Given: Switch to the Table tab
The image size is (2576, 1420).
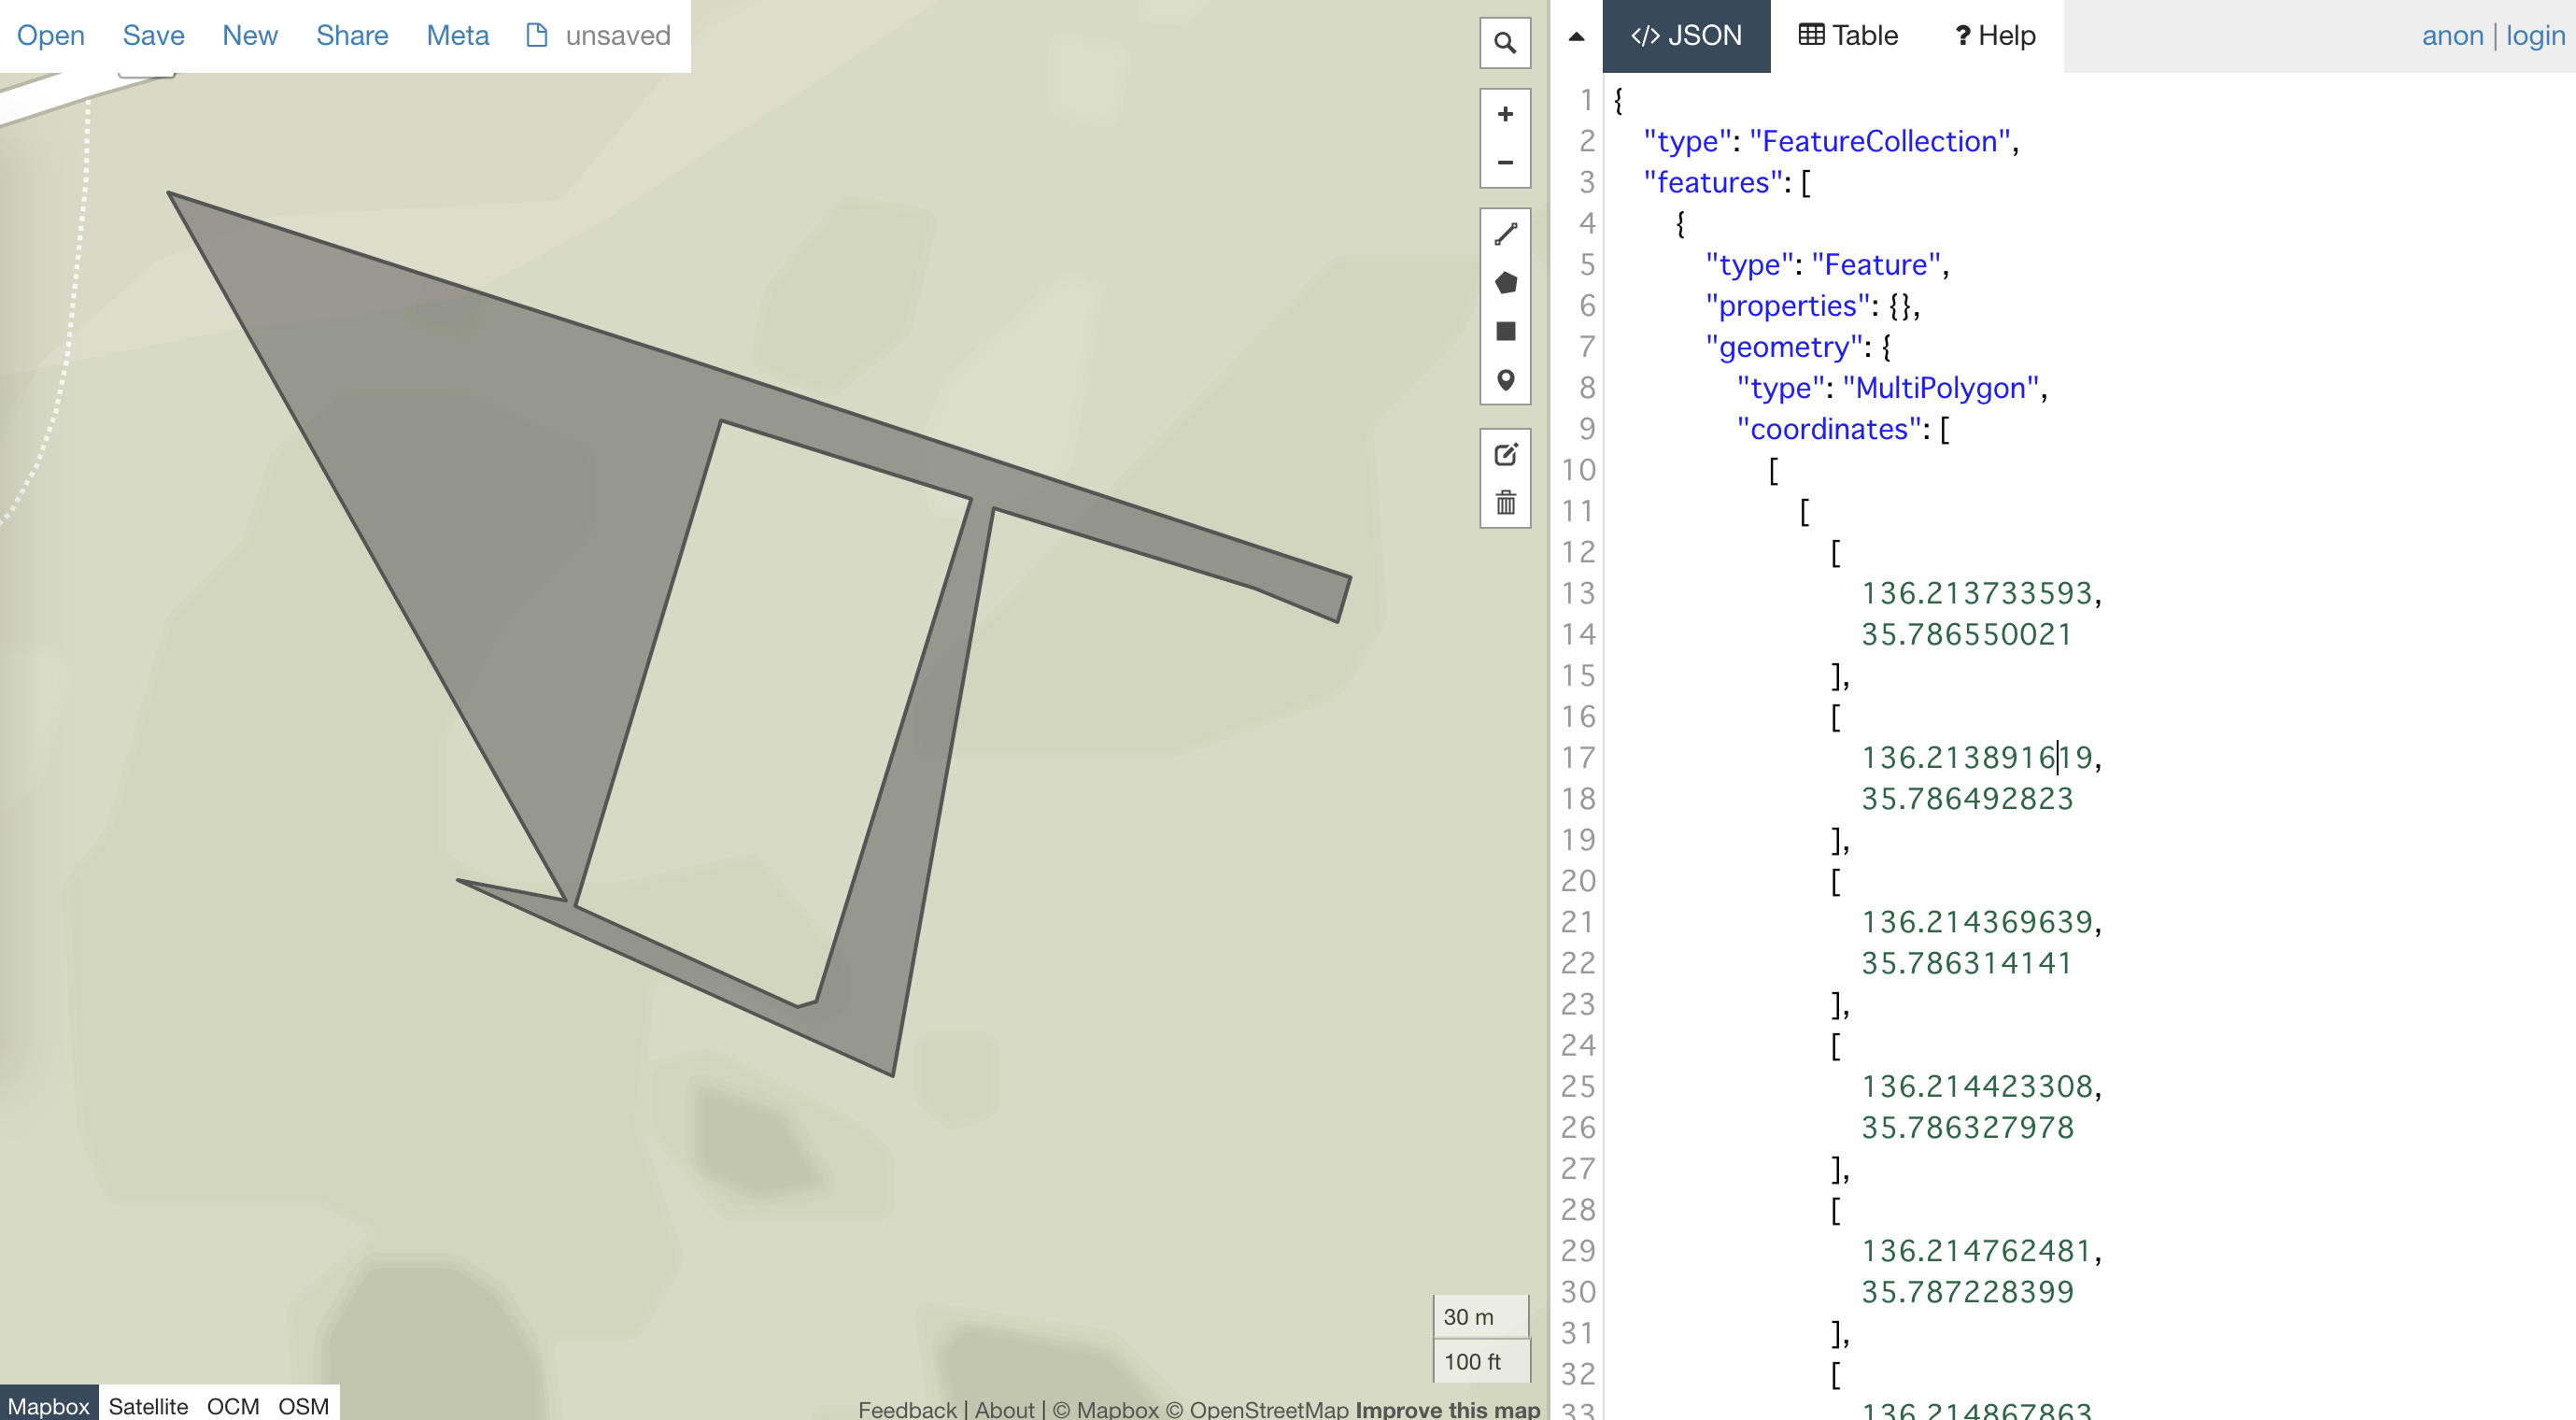Looking at the screenshot, I should tap(1848, 36).
